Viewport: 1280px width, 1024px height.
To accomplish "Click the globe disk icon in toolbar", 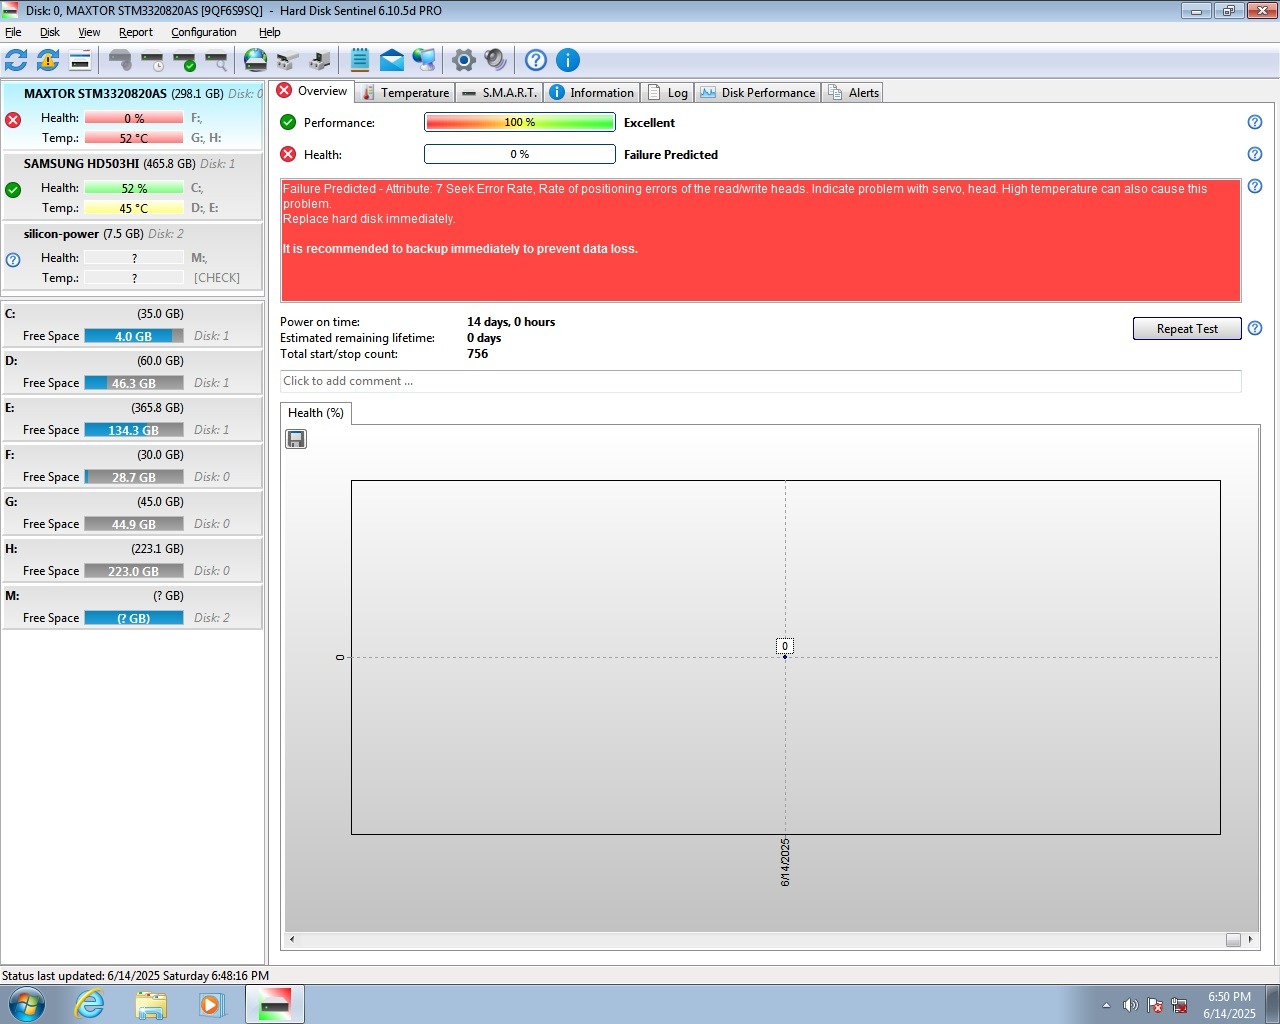I will pyautogui.click(x=256, y=60).
